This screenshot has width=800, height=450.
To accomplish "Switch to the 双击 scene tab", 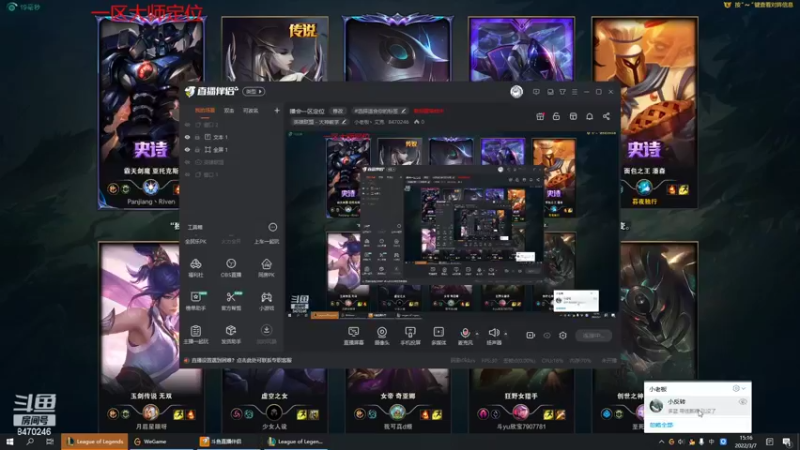I will (229, 110).
